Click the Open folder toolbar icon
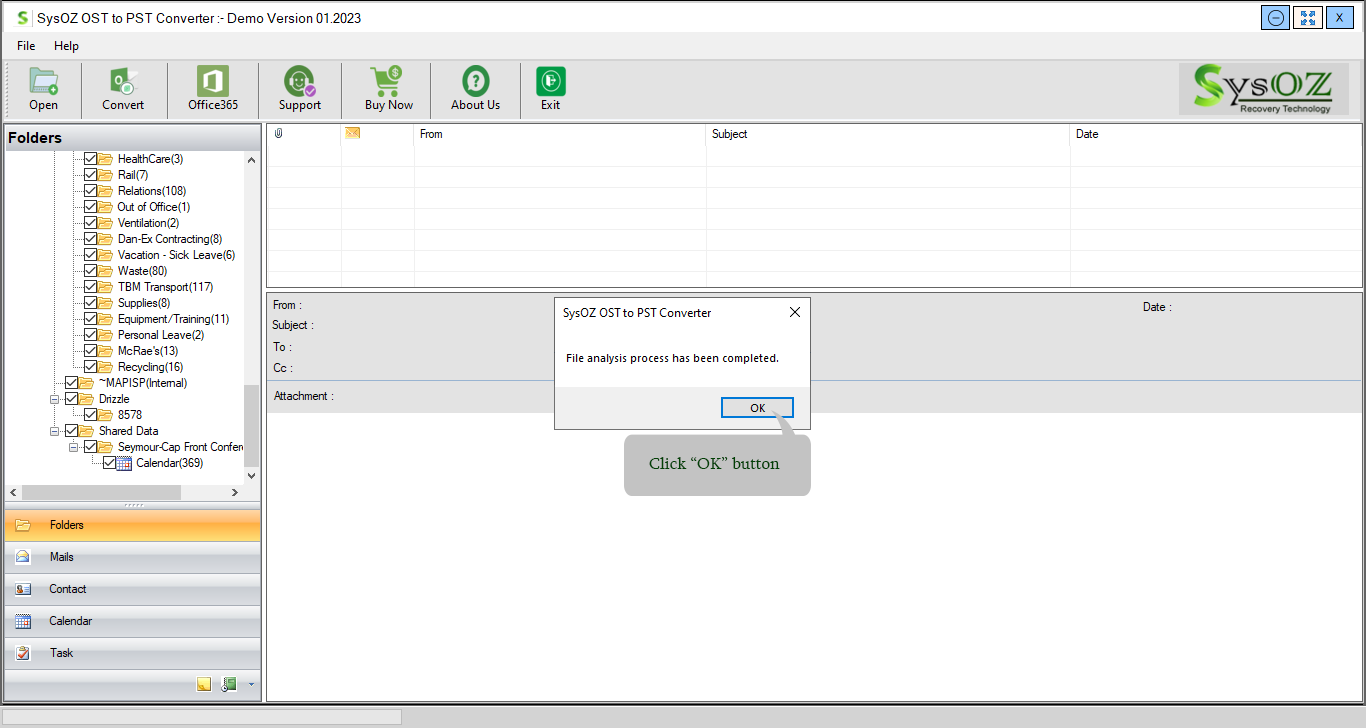Screen dimensions: 1366x728 click(x=43, y=82)
